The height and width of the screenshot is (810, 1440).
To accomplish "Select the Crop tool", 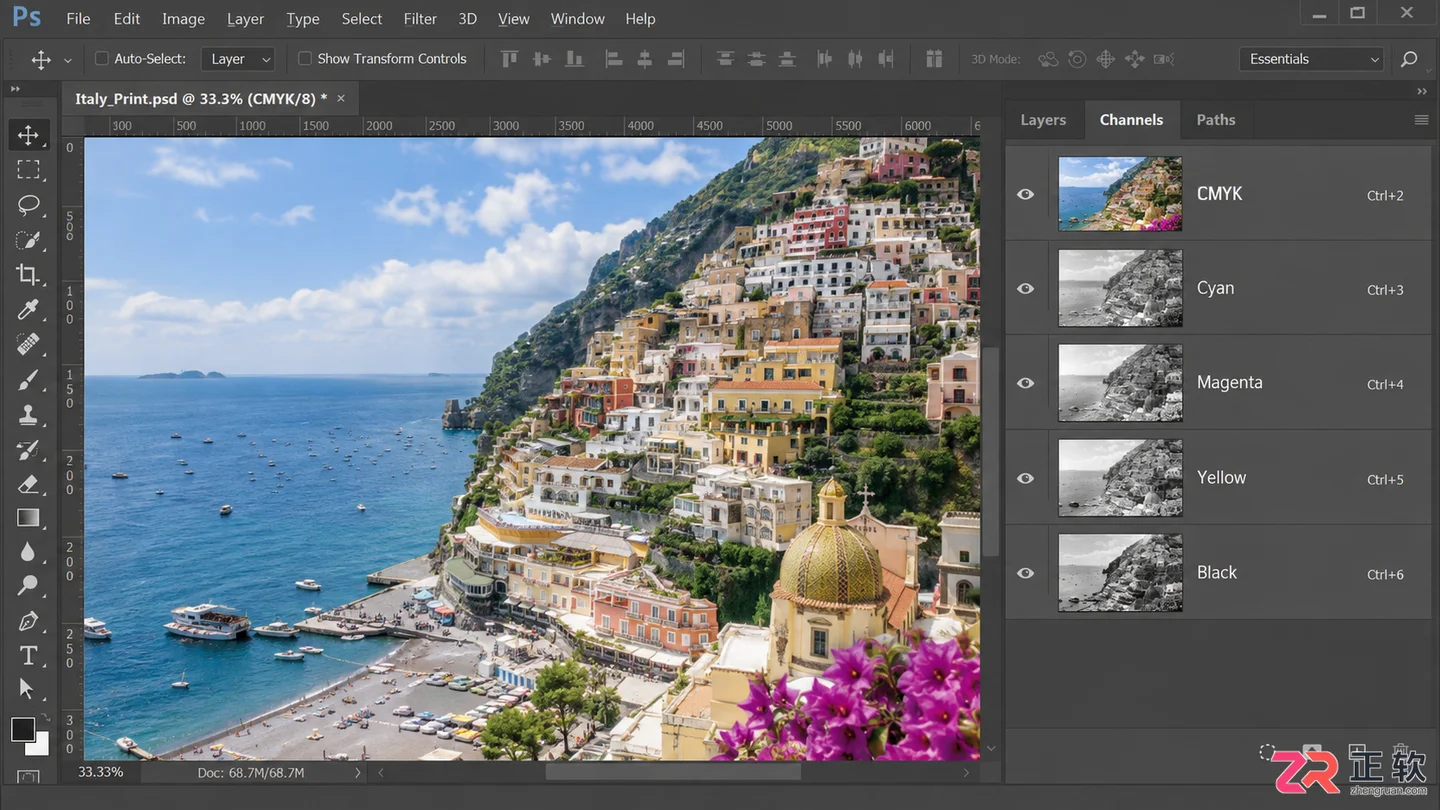I will pos(28,274).
